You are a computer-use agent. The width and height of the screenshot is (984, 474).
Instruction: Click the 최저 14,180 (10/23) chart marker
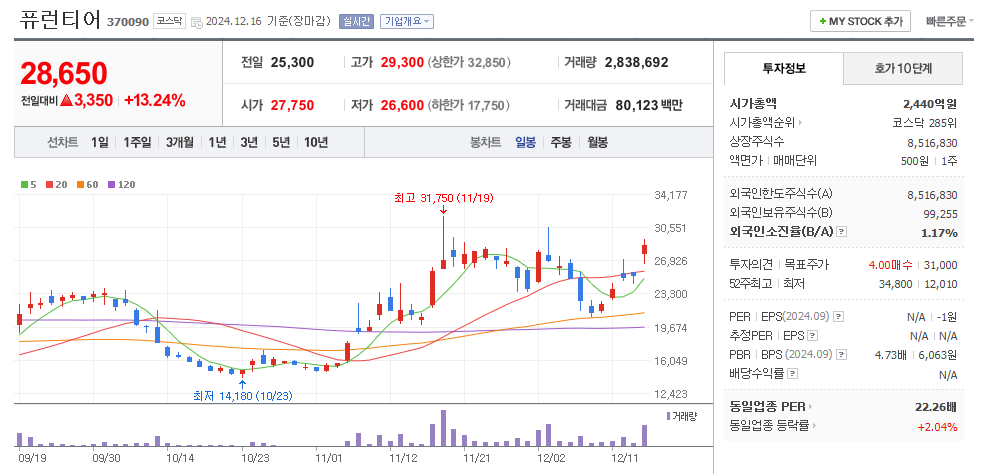[243, 396]
